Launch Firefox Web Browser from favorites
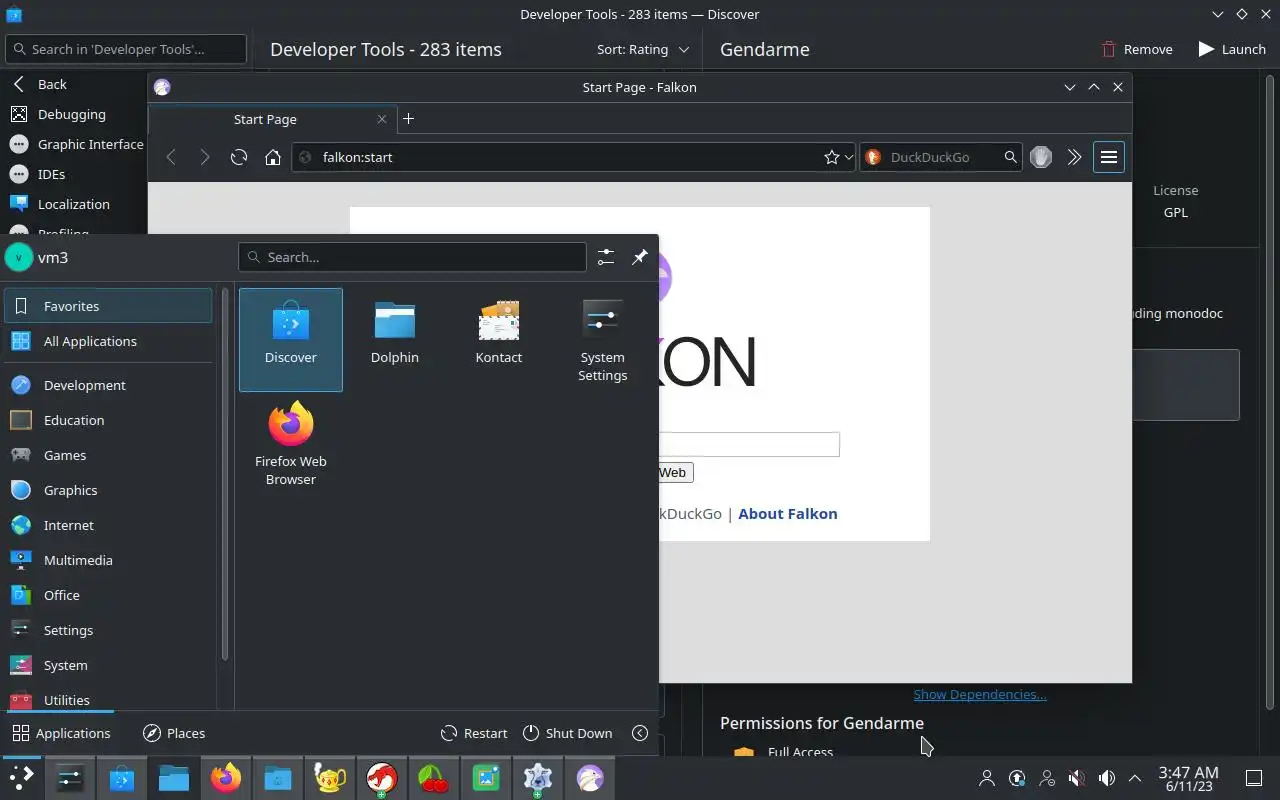The height and width of the screenshot is (800, 1280). (x=290, y=443)
